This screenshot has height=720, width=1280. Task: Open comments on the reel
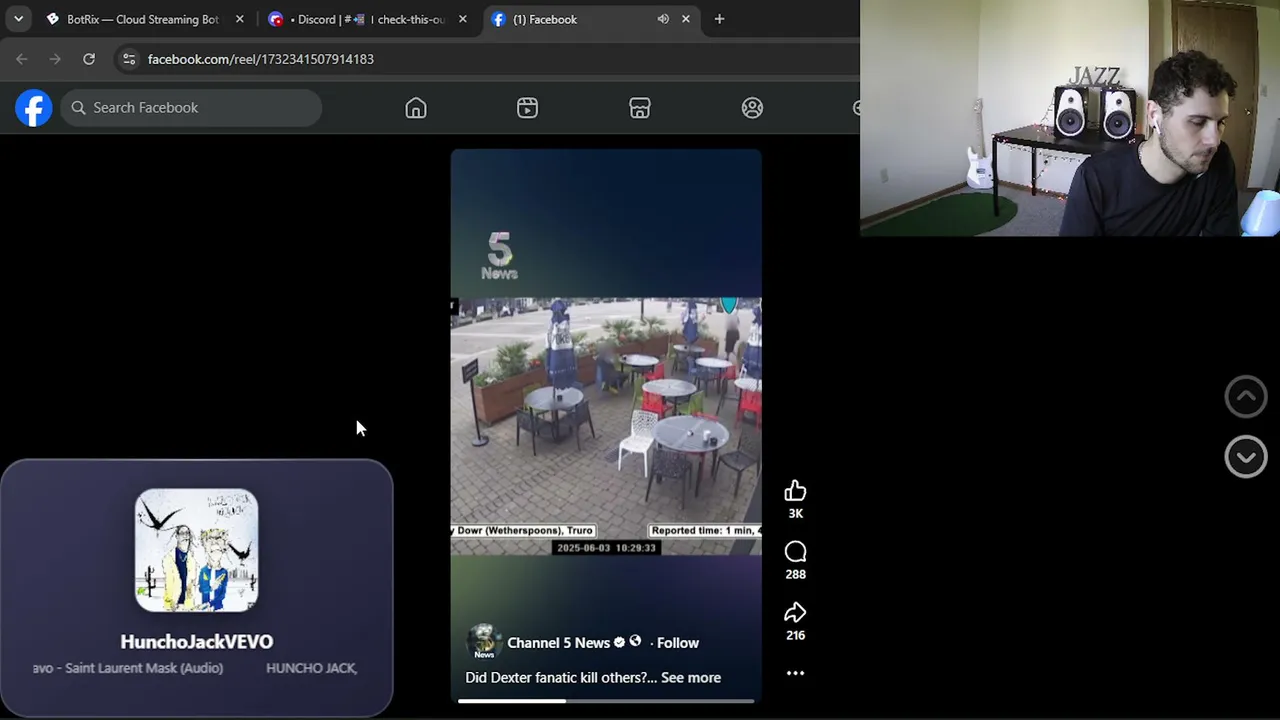pos(795,552)
